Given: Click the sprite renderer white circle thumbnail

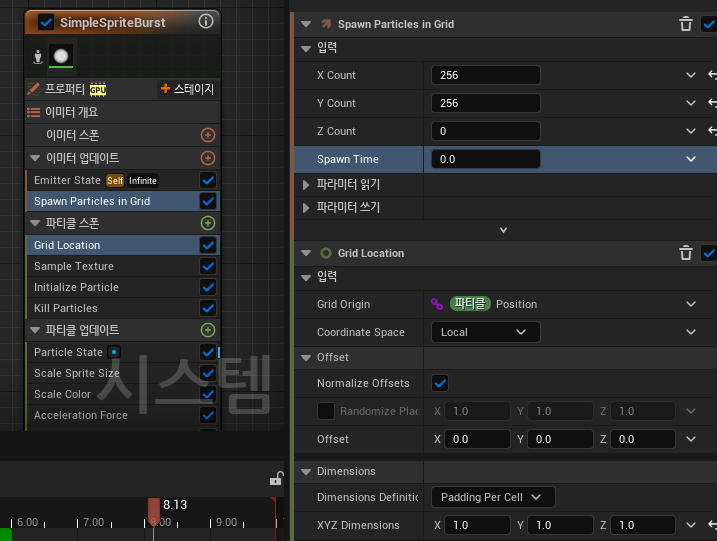Looking at the screenshot, I should [x=61, y=56].
